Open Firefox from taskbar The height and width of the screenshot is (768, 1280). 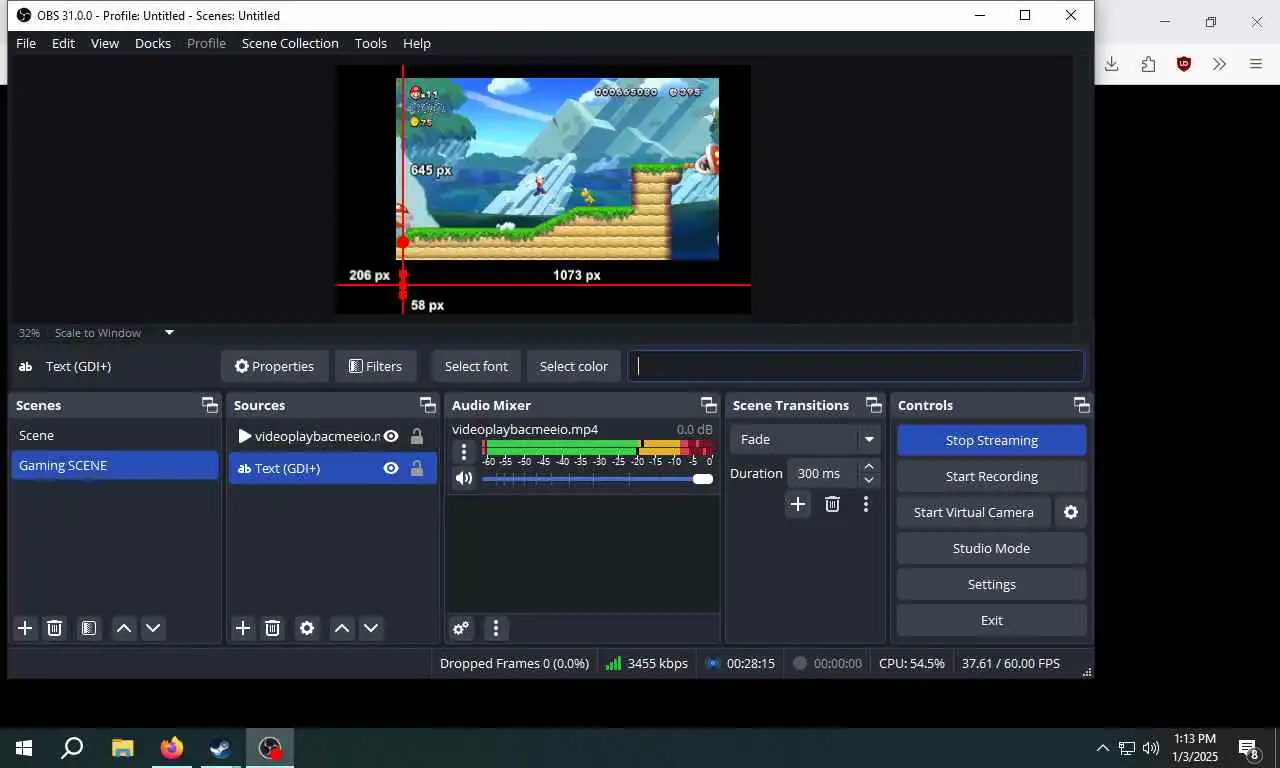pyautogui.click(x=172, y=748)
